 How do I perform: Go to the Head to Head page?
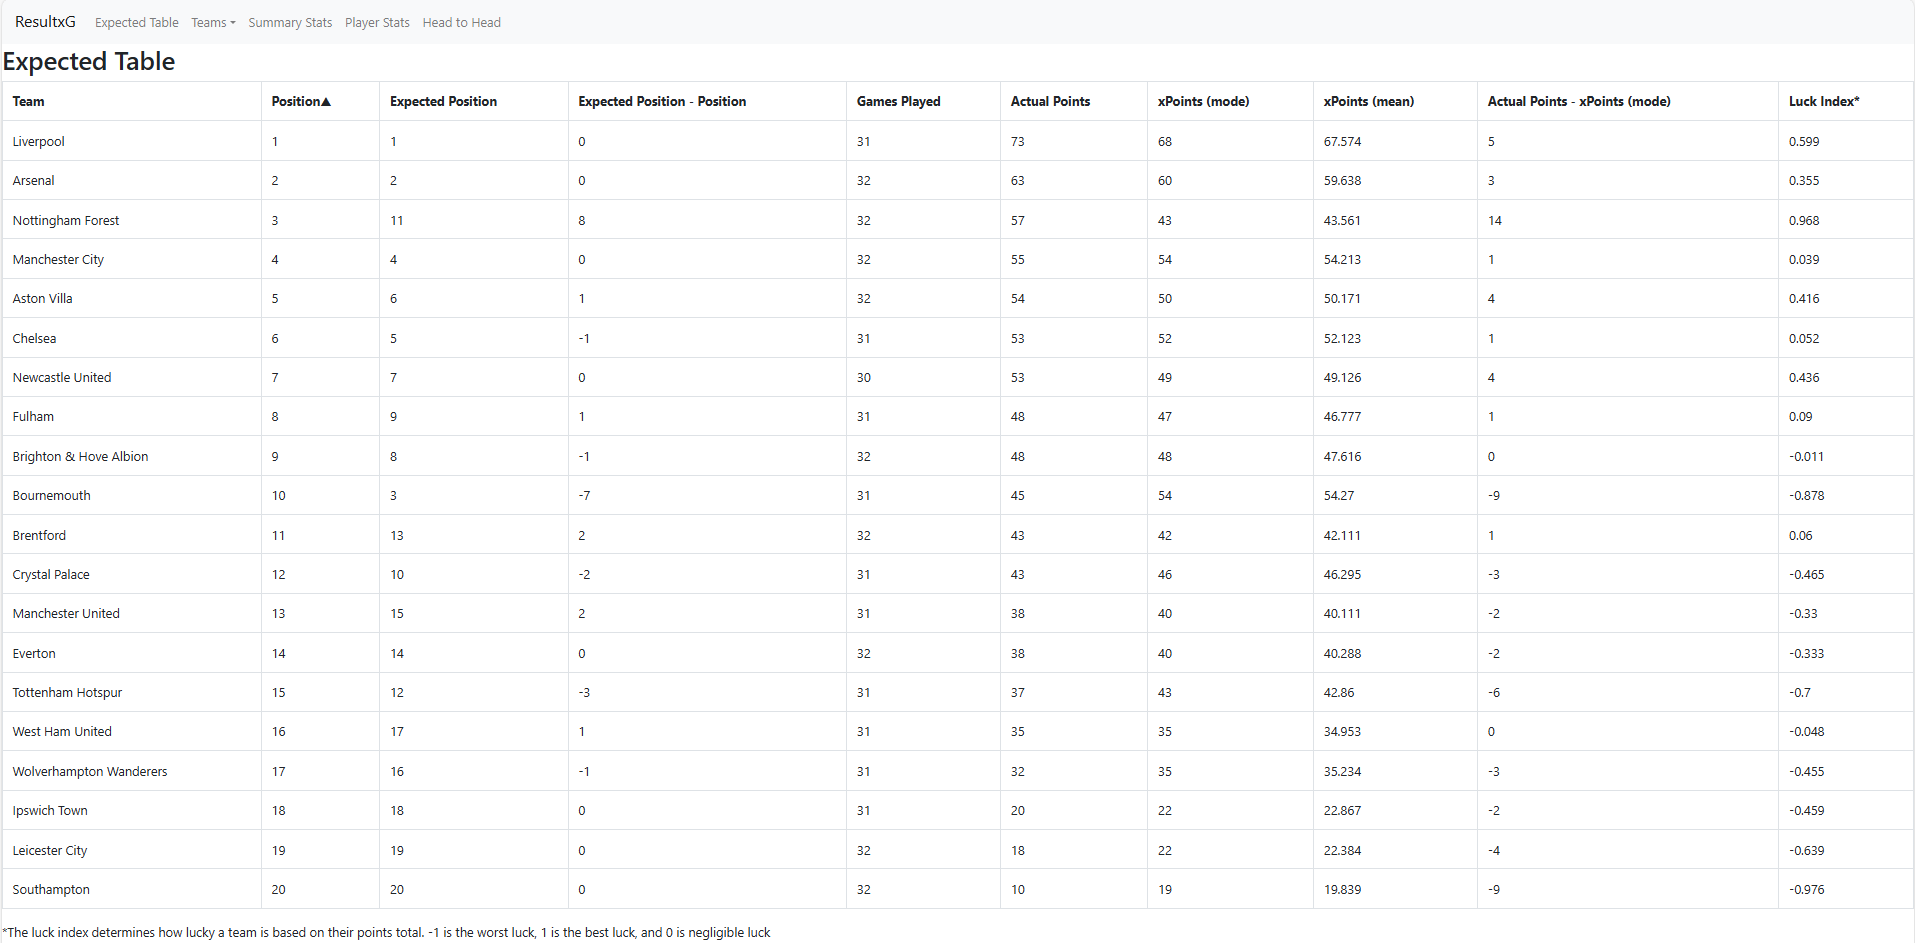[461, 22]
